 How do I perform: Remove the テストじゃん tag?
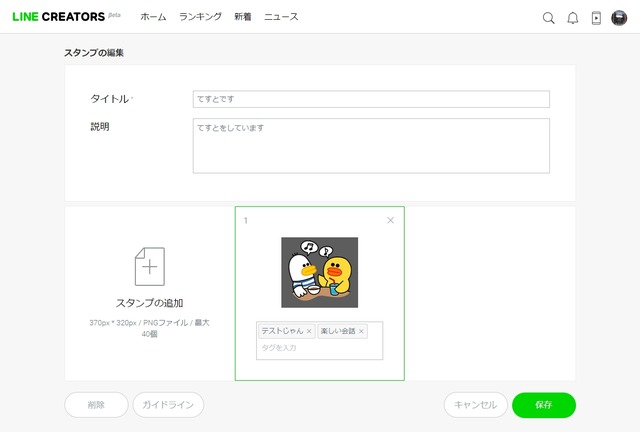[x=309, y=331]
